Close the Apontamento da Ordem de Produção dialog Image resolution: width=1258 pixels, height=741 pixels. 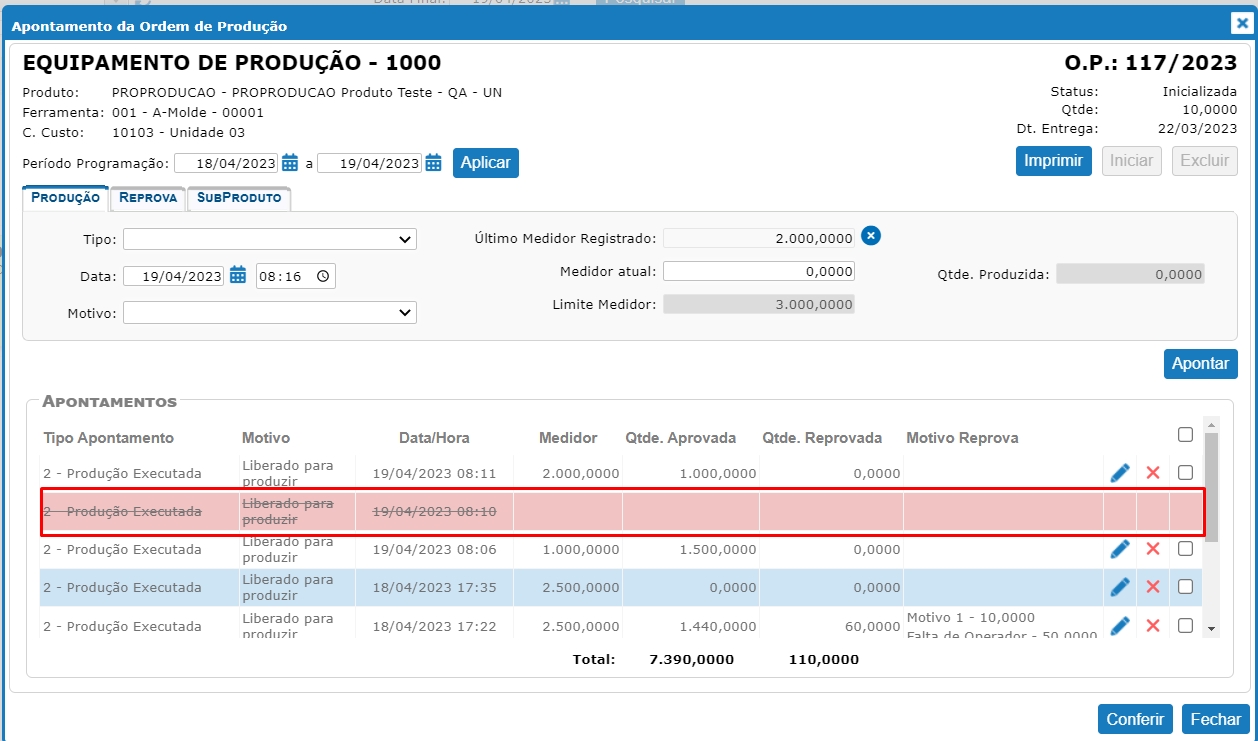(1240, 24)
